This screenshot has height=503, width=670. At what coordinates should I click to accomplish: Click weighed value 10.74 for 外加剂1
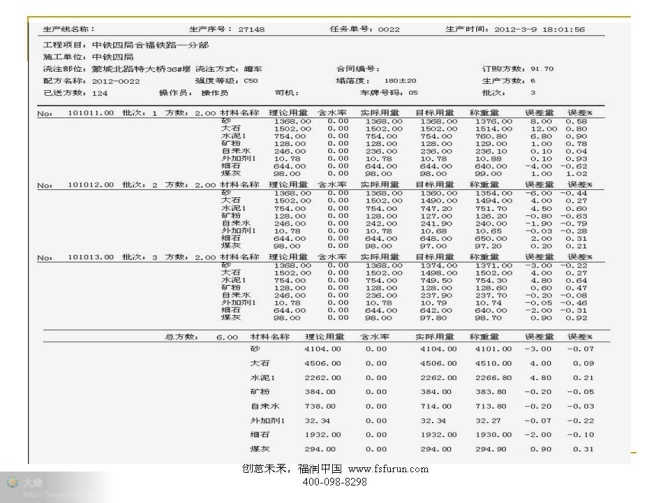point(488,303)
